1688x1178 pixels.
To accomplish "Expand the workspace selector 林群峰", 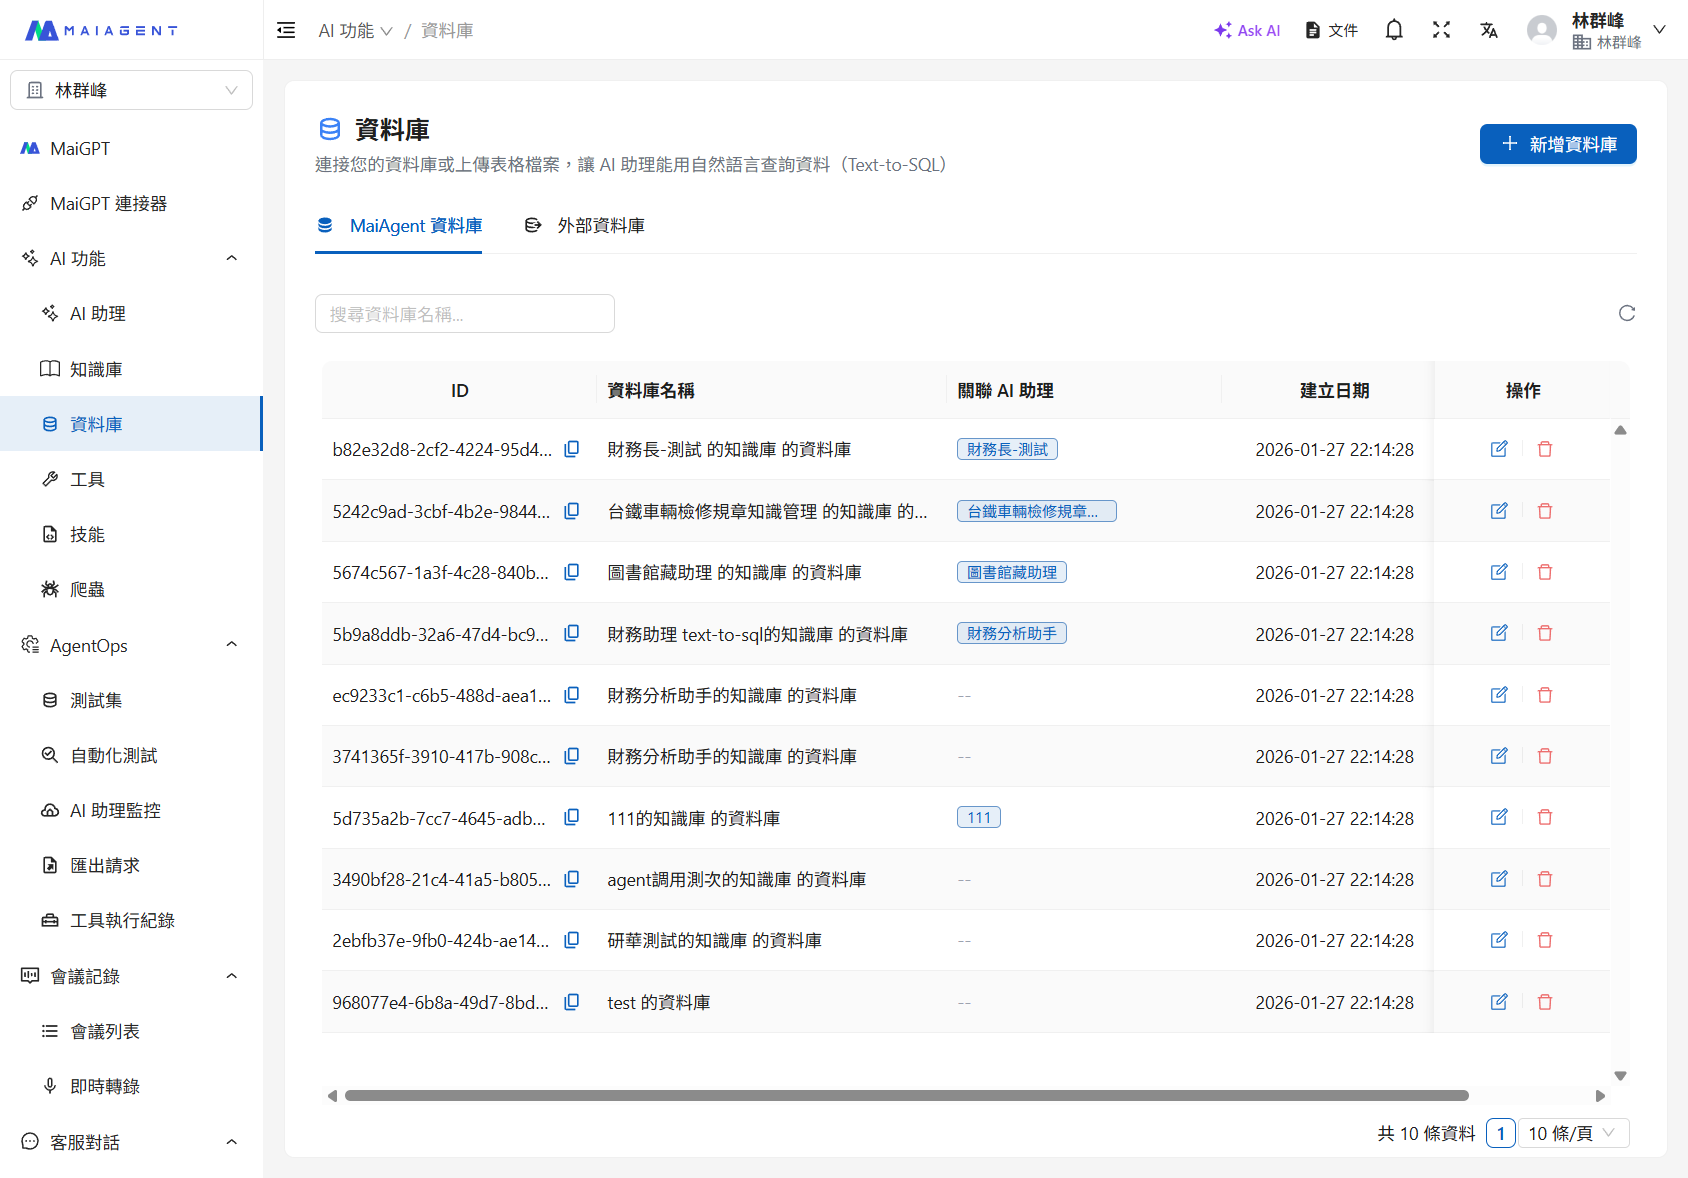I will point(131,89).
